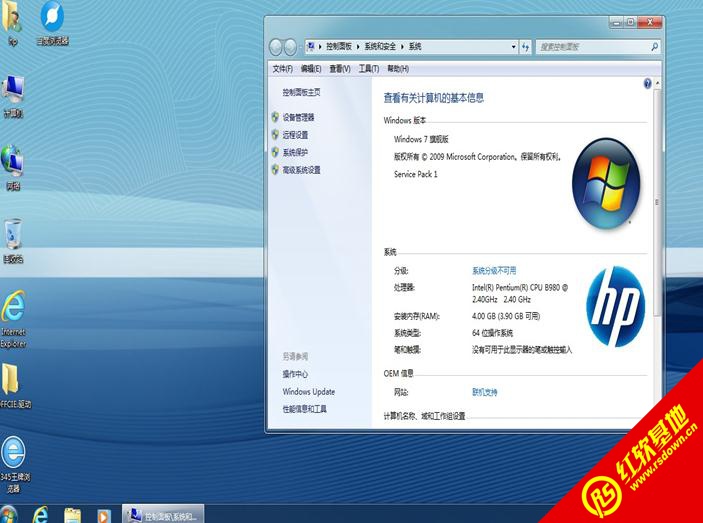Expand the arrow after 控制面板 in breadcrumb
This screenshot has width=703, height=523.
[x=358, y=47]
